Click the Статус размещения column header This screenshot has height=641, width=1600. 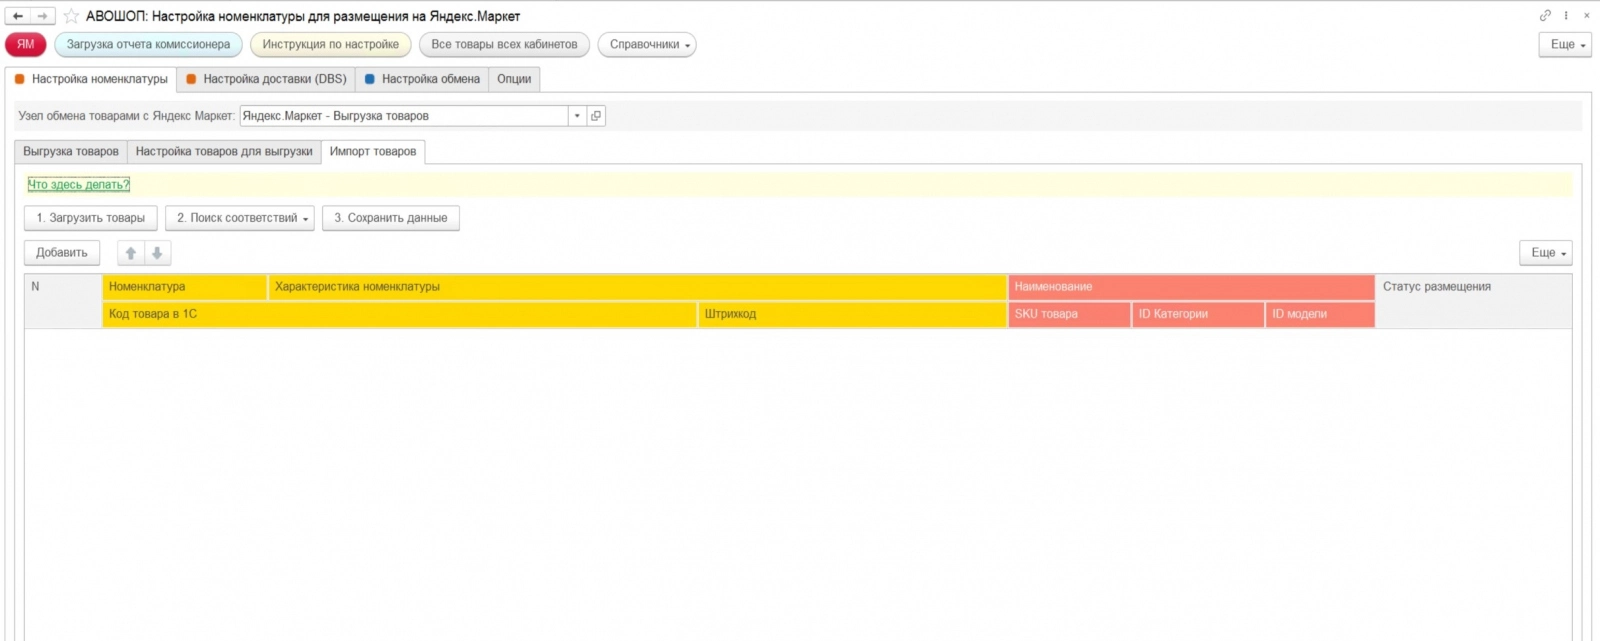(x=1474, y=301)
